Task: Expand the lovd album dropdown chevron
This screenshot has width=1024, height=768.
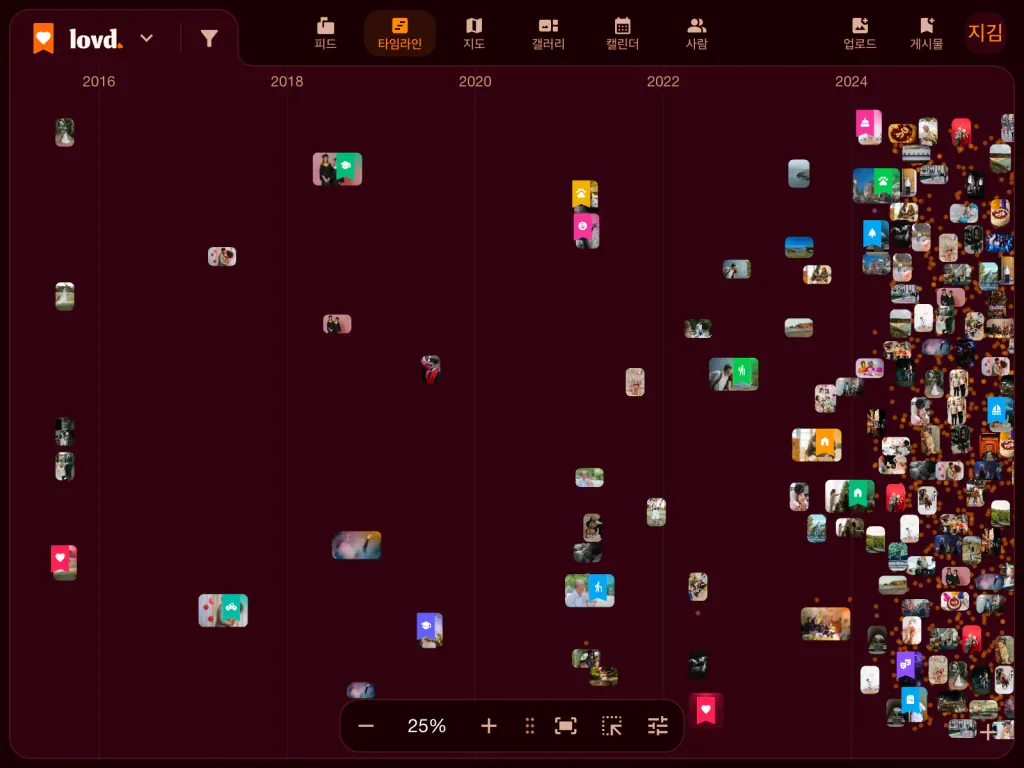Action: 147,38
